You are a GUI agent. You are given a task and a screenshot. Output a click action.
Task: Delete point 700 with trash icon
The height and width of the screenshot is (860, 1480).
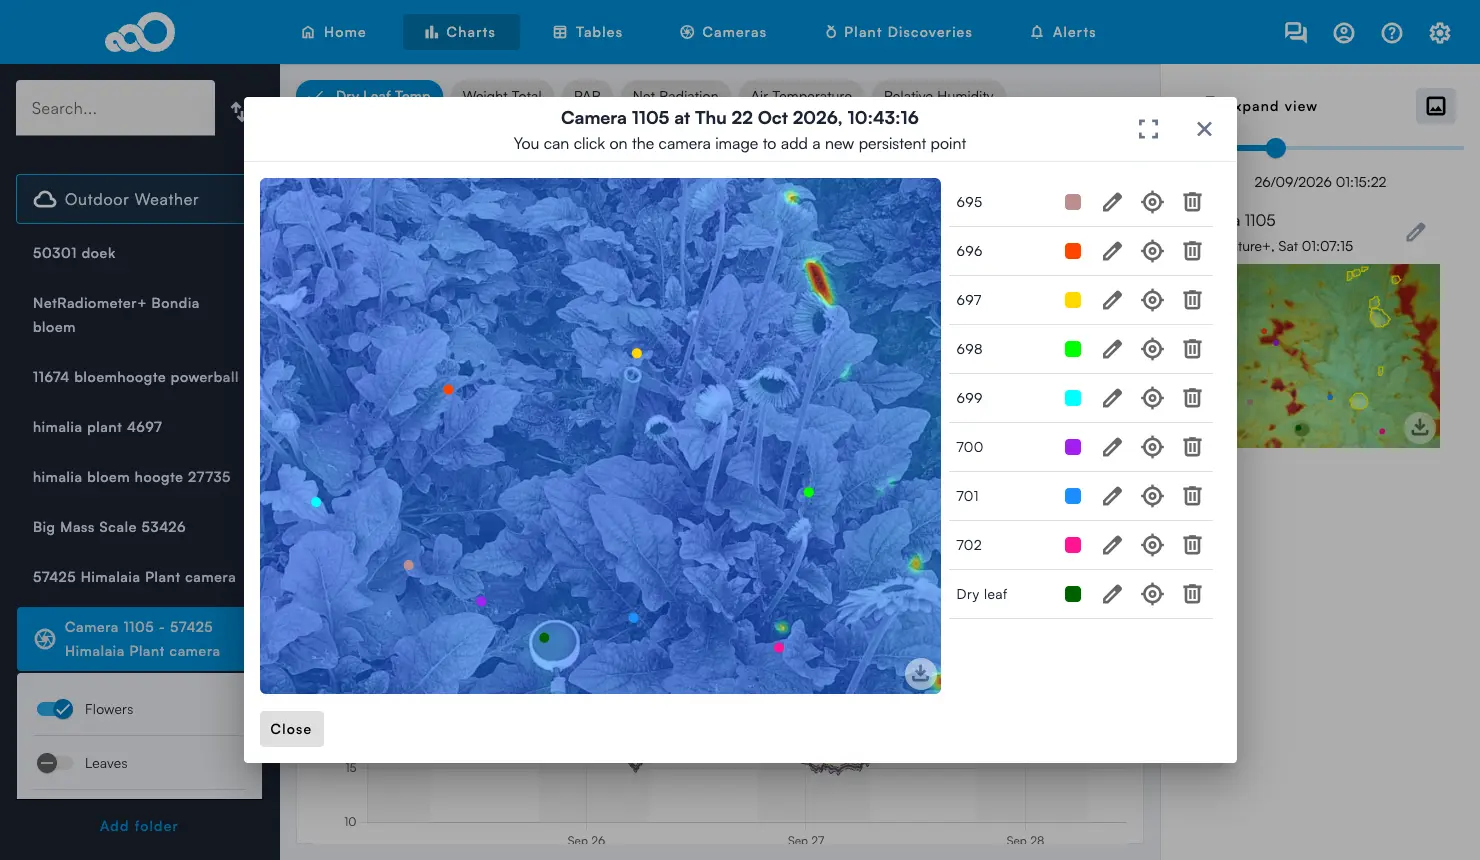1192,447
